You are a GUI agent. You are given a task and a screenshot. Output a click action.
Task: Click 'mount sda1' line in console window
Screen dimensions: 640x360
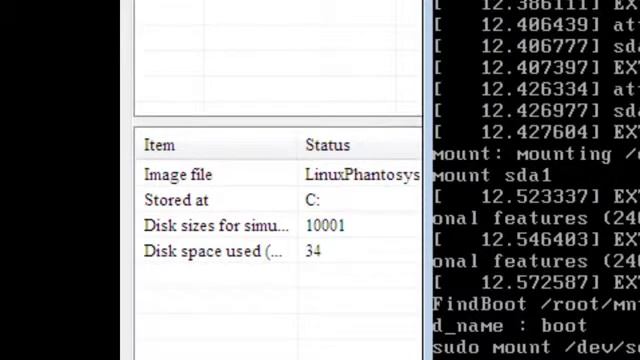pos(492,176)
